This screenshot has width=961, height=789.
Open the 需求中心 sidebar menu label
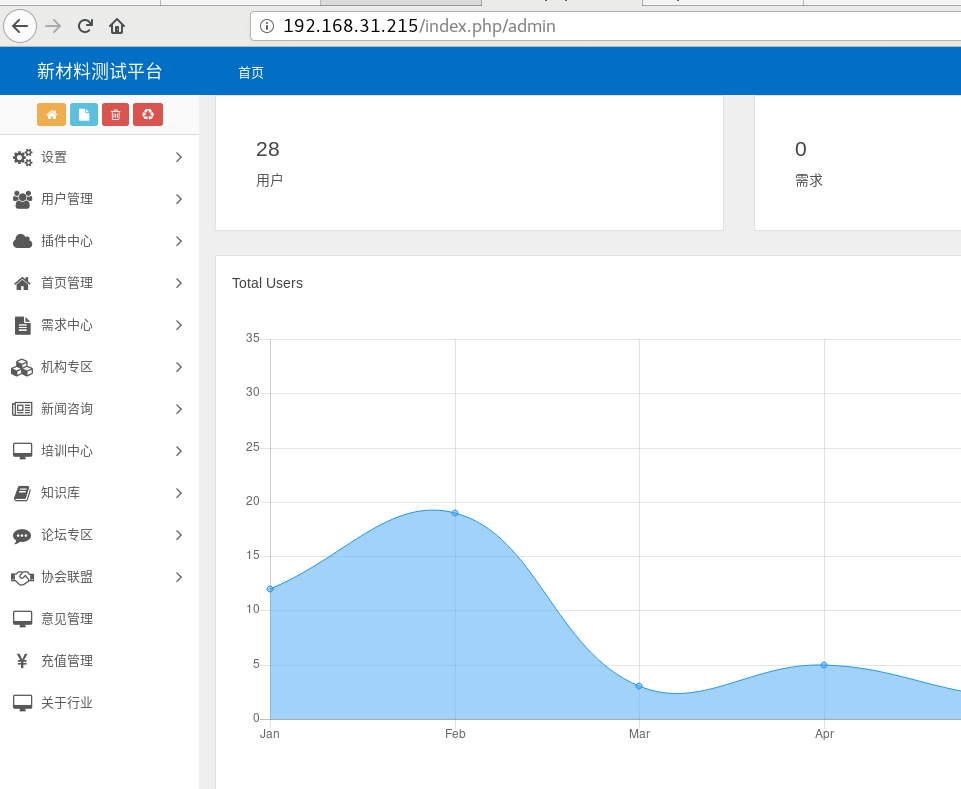coord(67,325)
